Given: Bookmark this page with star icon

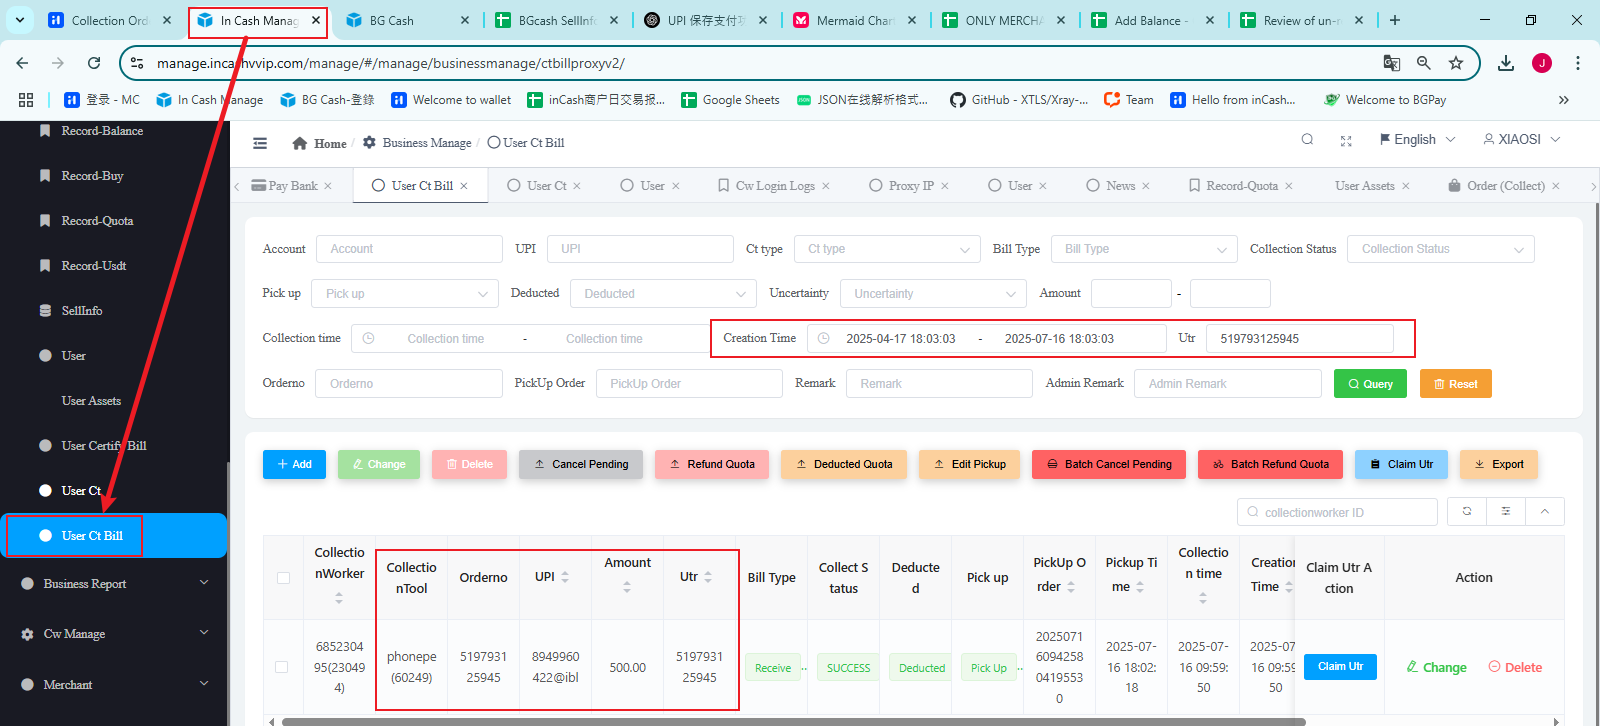Looking at the screenshot, I should click(1456, 63).
